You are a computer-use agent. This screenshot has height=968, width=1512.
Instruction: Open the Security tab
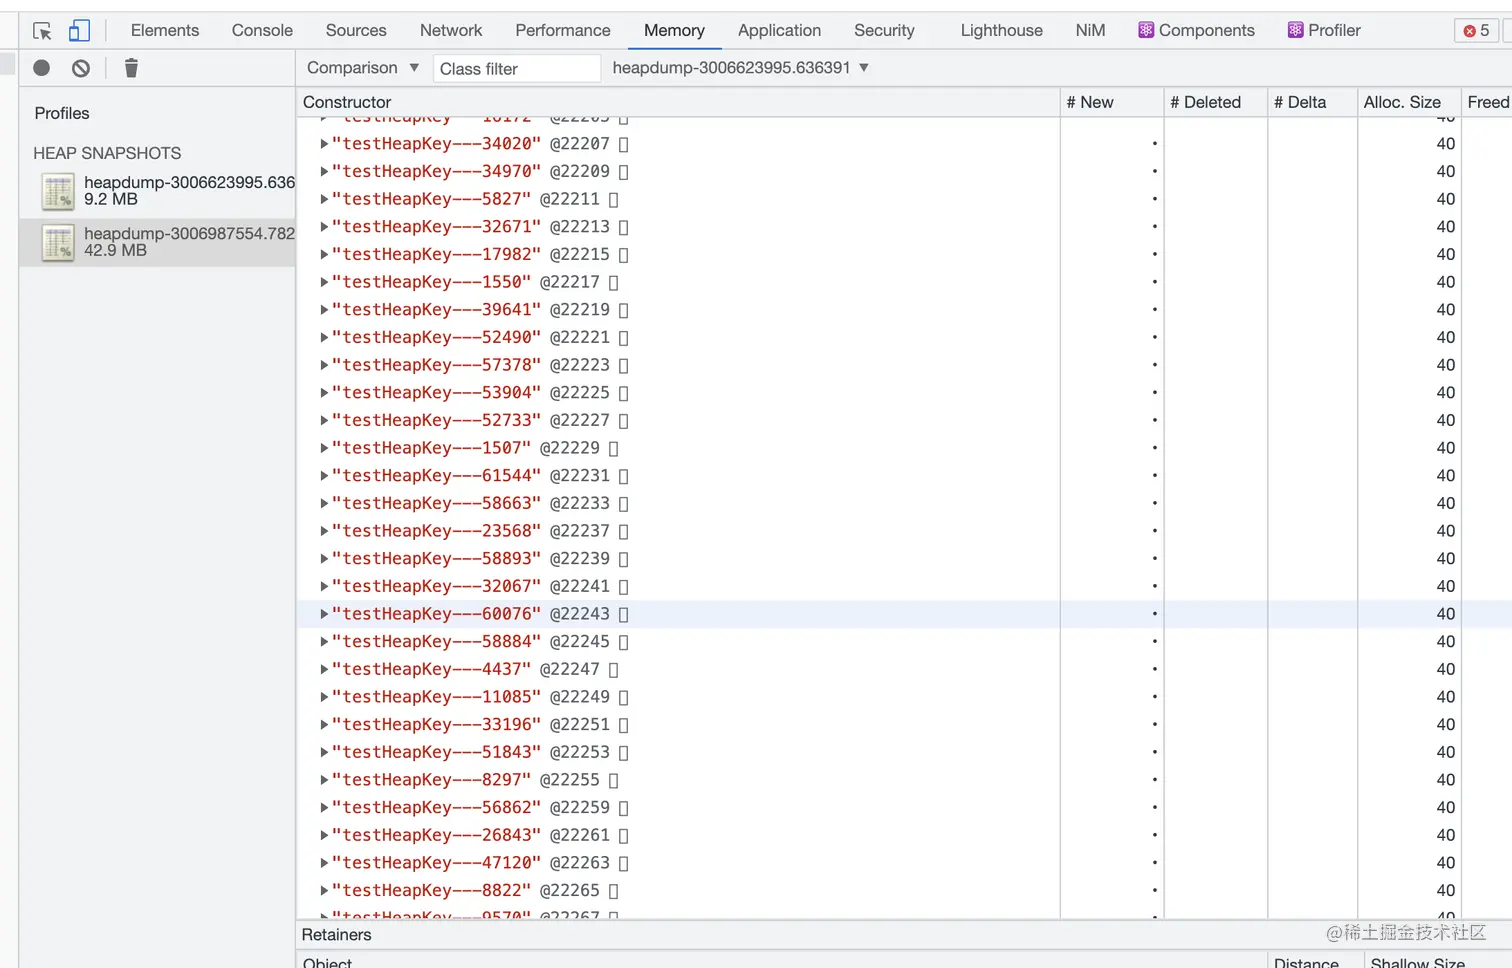pyautogui.click(x=884, y=31)
